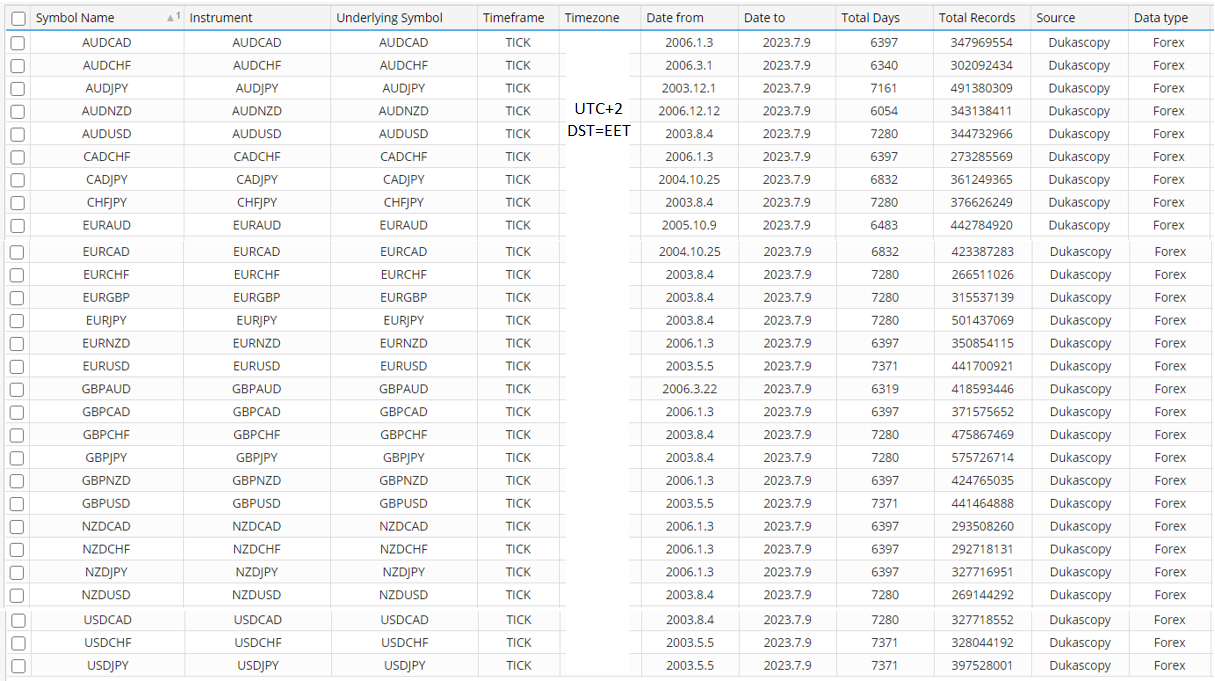Image resolution: width=1215 pixels, height=681 pixels.
Task: Select the AUDCHF symbol name cell
Action: pyautogui.click(x=107, y=66)
